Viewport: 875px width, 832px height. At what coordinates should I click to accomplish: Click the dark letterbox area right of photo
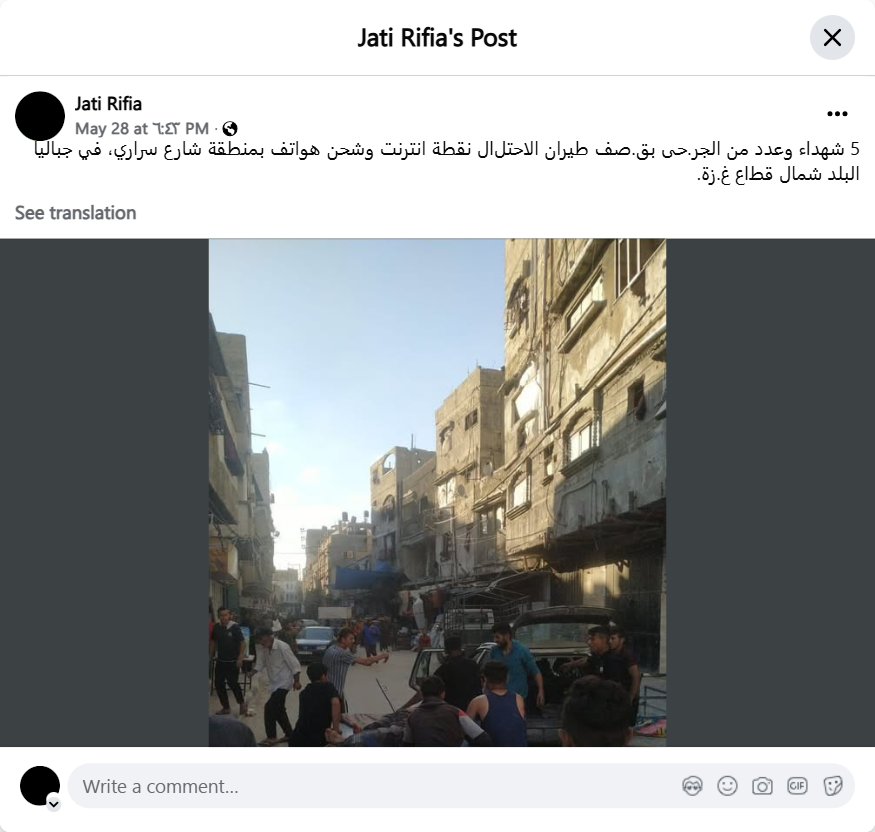(770, 493)
